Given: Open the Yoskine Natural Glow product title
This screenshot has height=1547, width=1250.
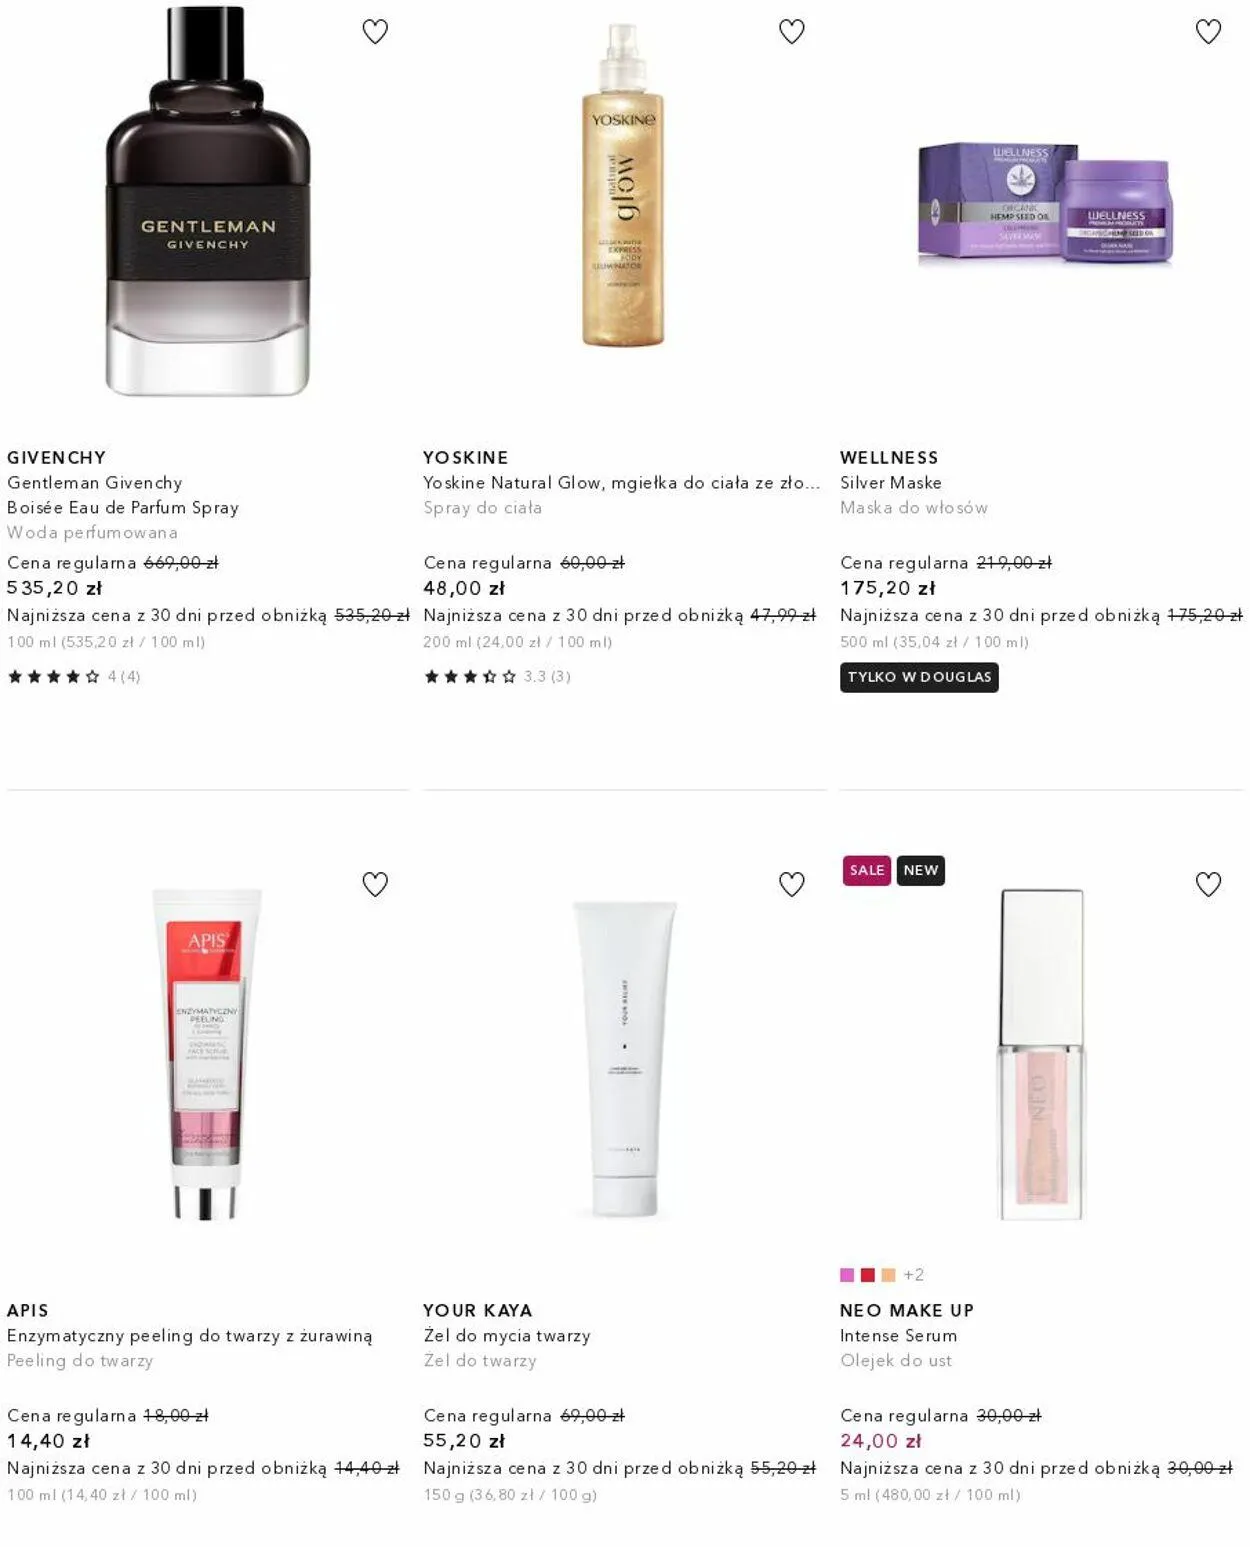Looking at the screenshot, I should (x=621, y=483).
